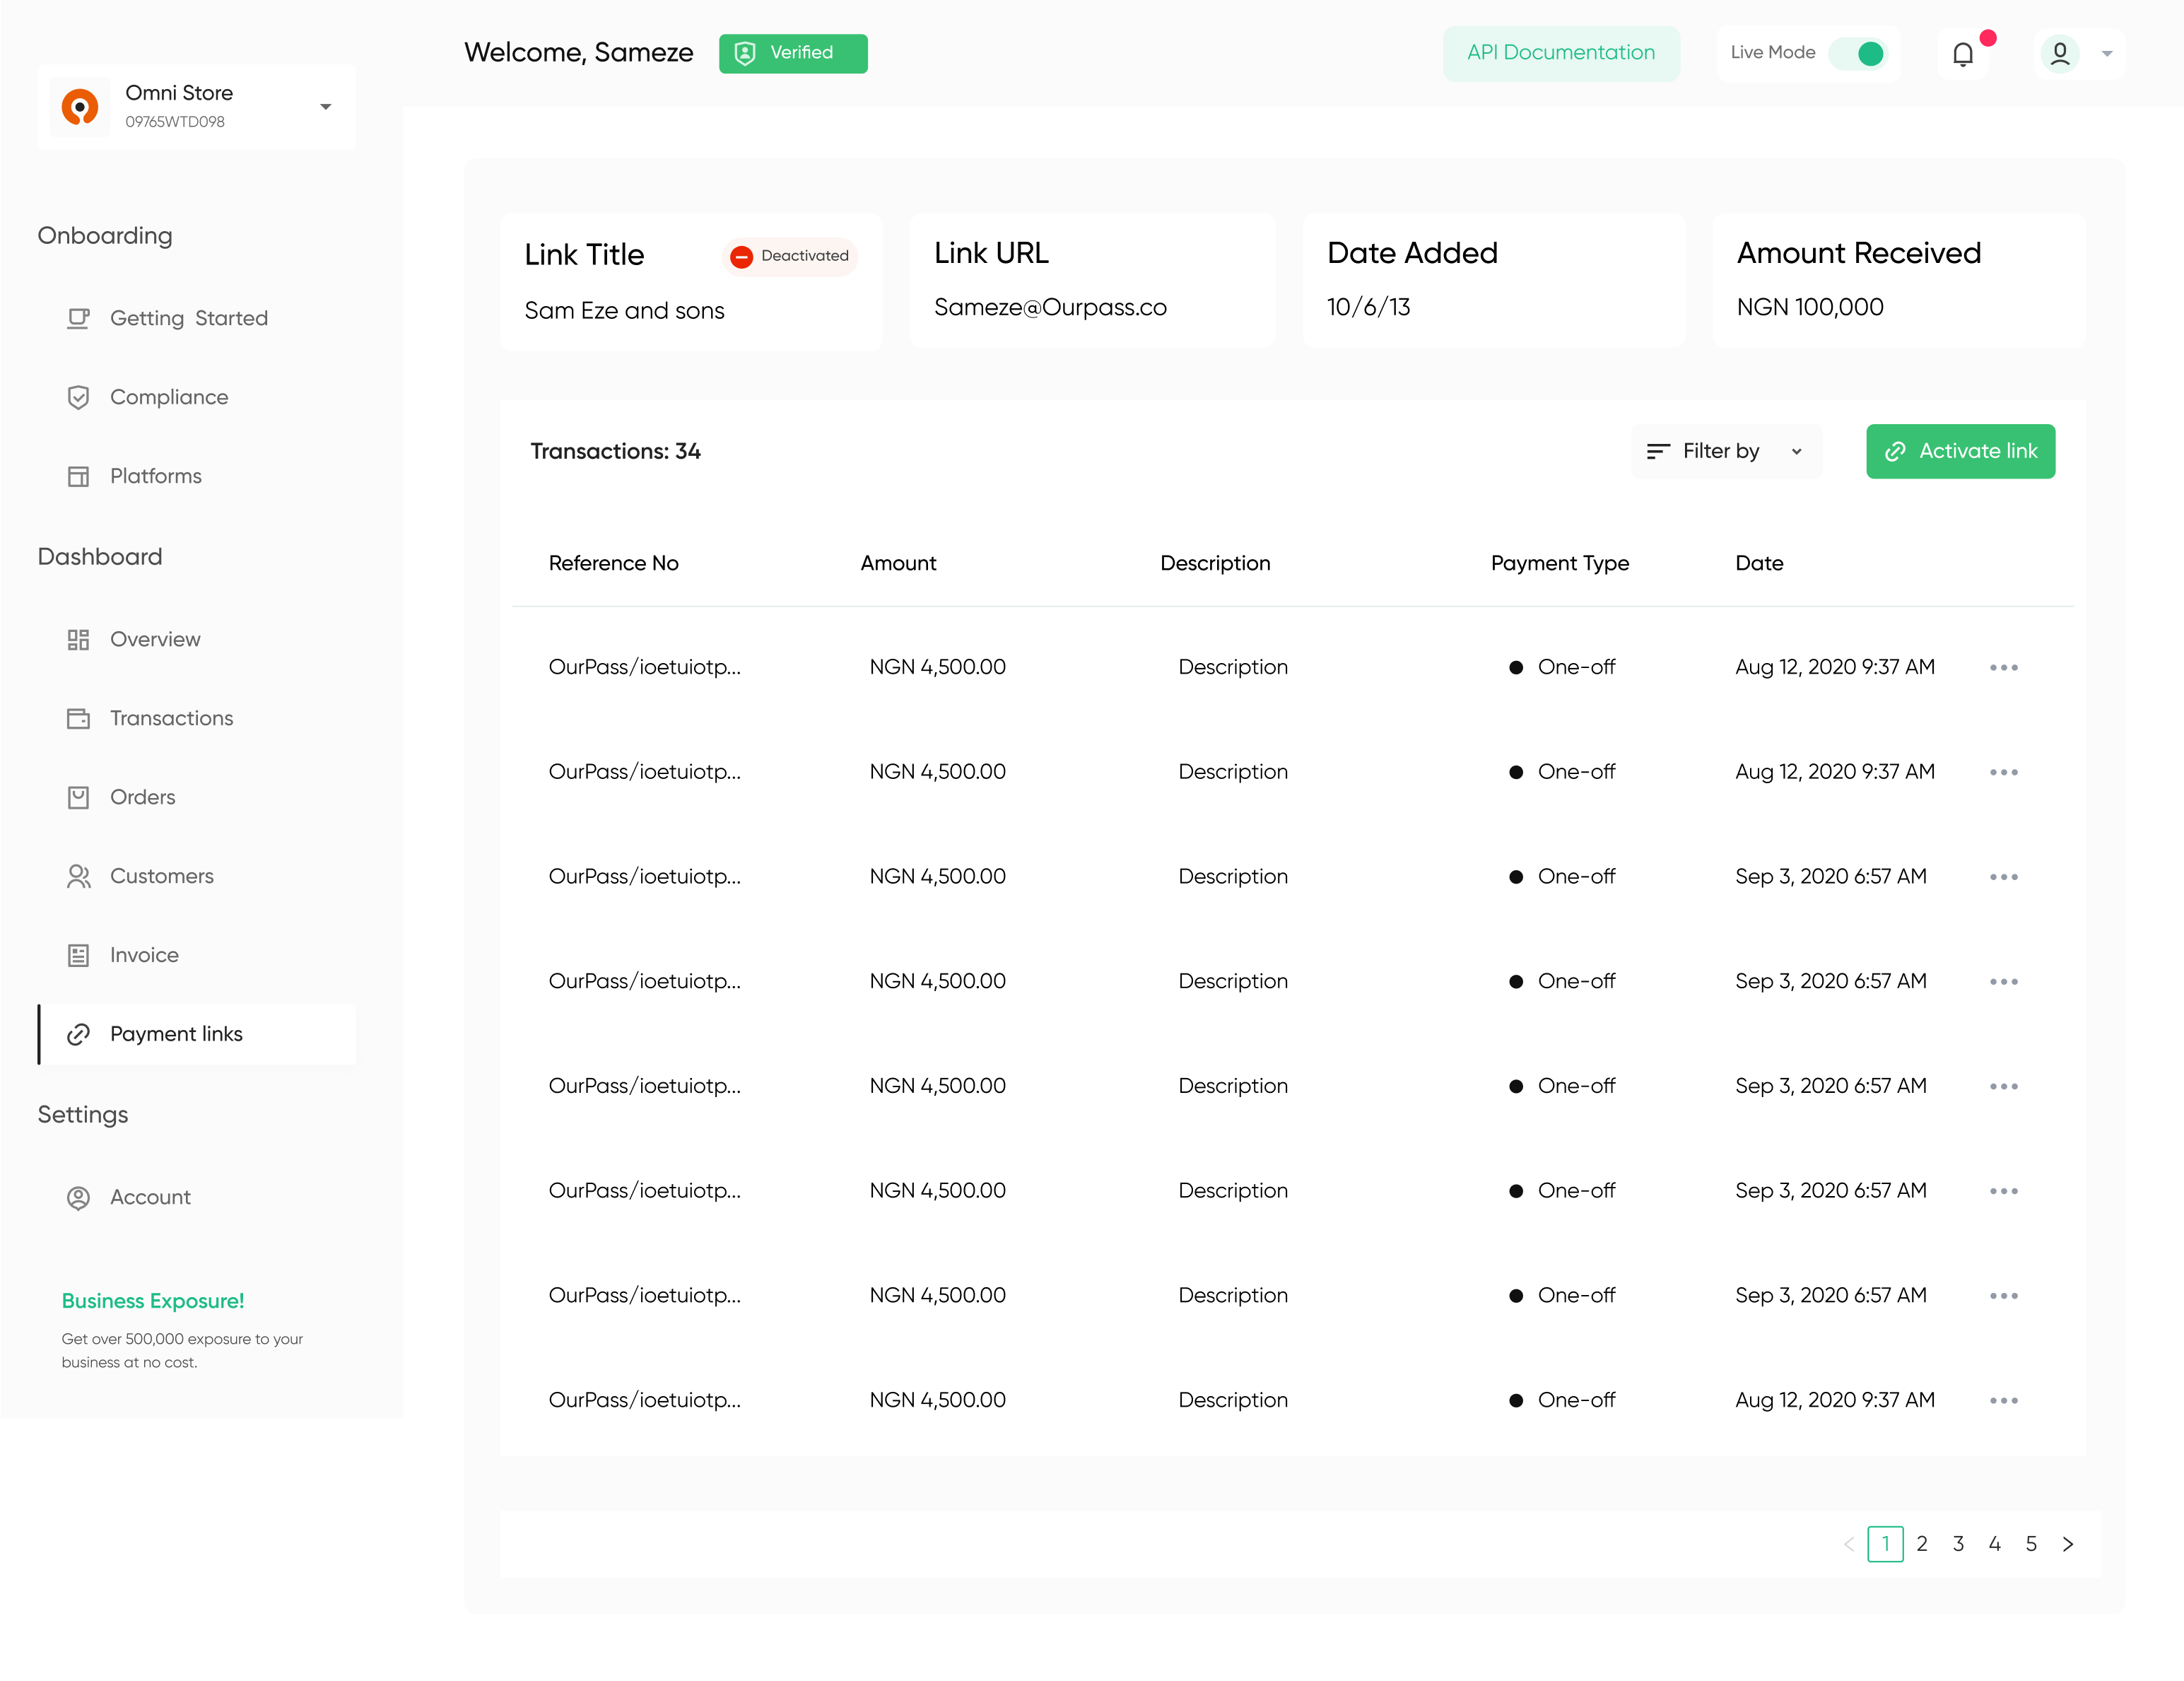The height and width of the screenshot is (1681, 2184).
Task: Click the red Deactivated status icon
Action: point(741,257)
